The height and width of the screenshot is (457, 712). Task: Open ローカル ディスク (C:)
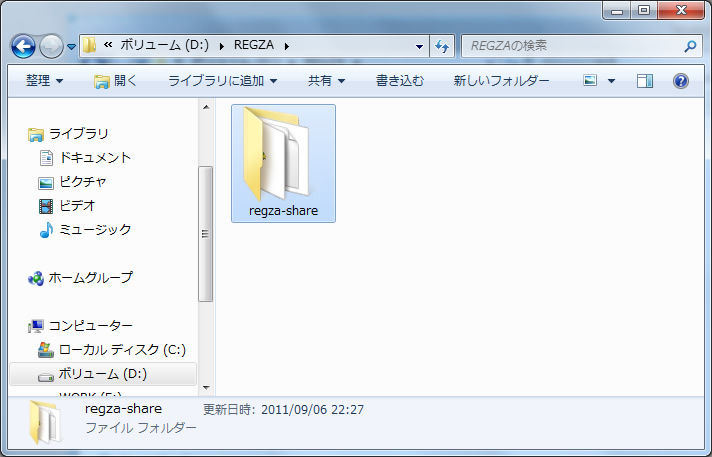pos(122,350)
